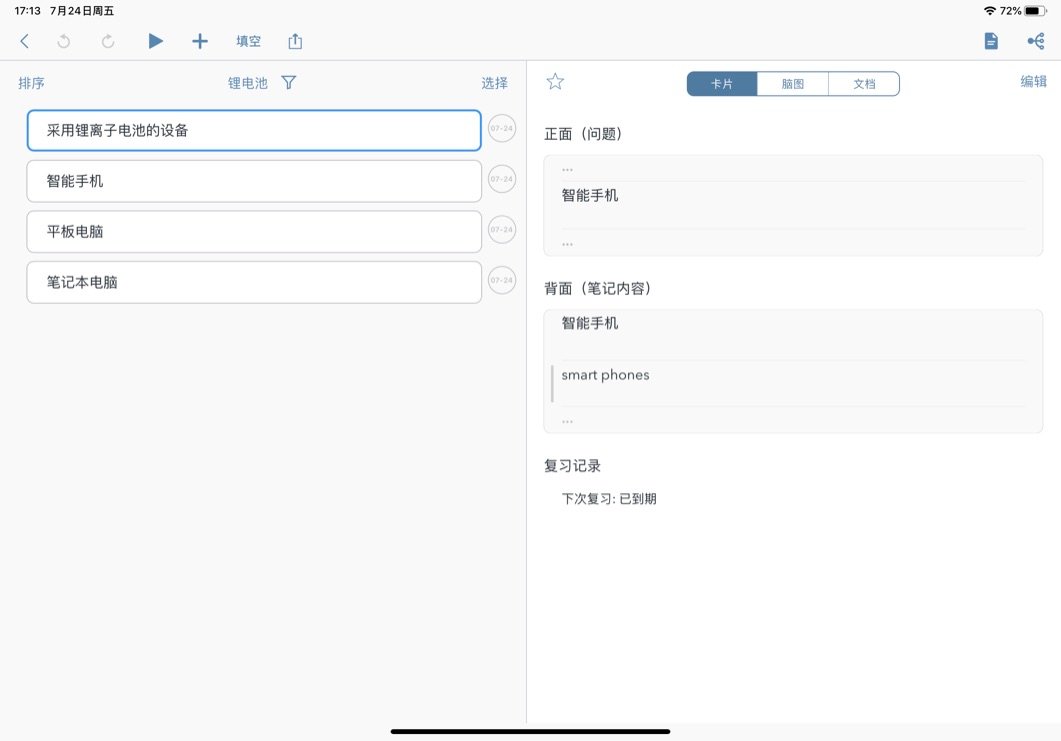Open the mind-map node icon at top right
The height and width of the screenshot is (741, 1061).
1035,41
